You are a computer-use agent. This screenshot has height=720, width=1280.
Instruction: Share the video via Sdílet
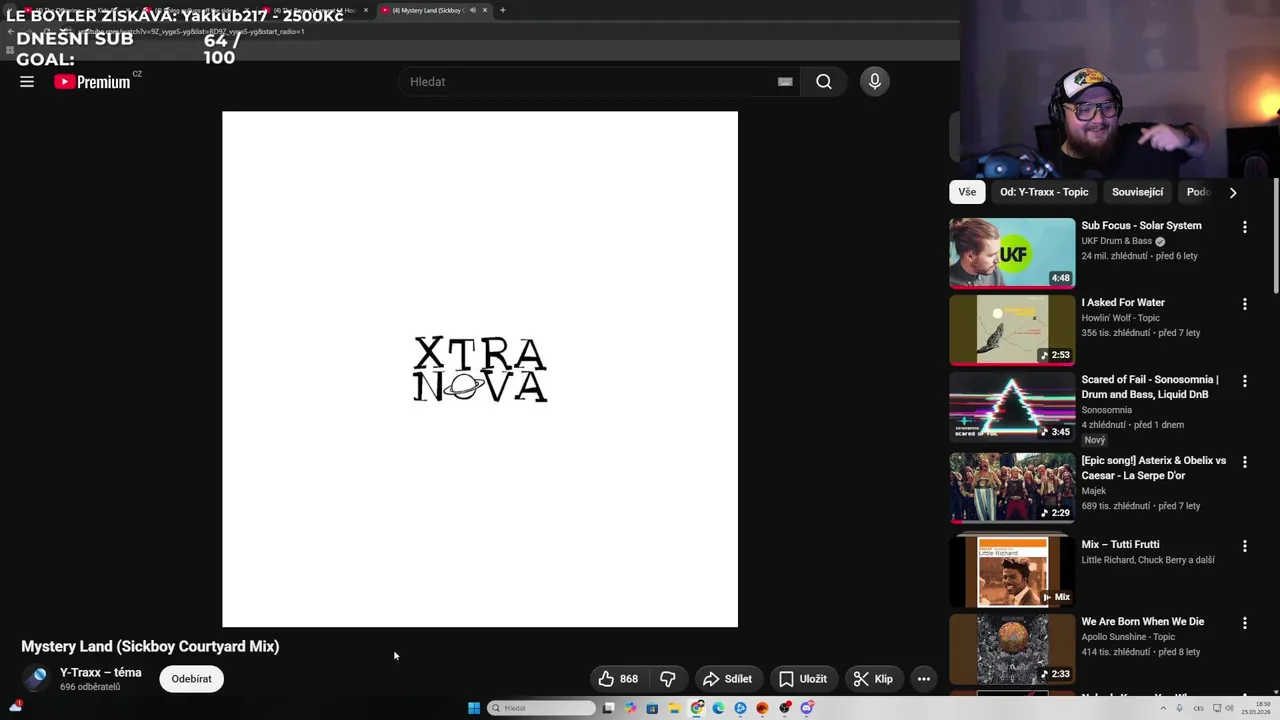(x=727, y=679)
